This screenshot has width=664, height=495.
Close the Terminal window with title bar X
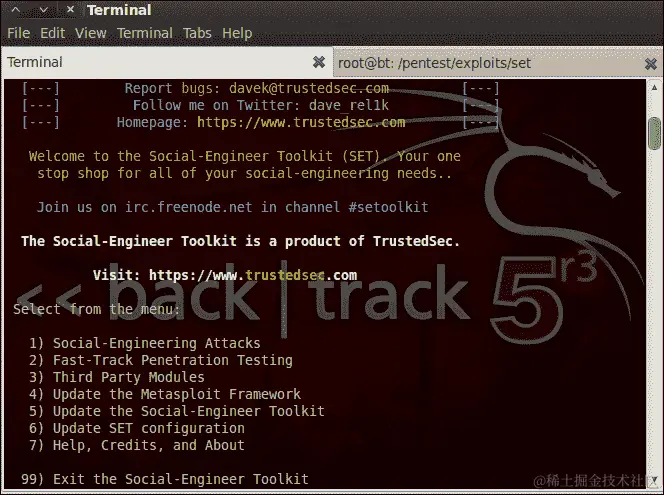[71, 9]
